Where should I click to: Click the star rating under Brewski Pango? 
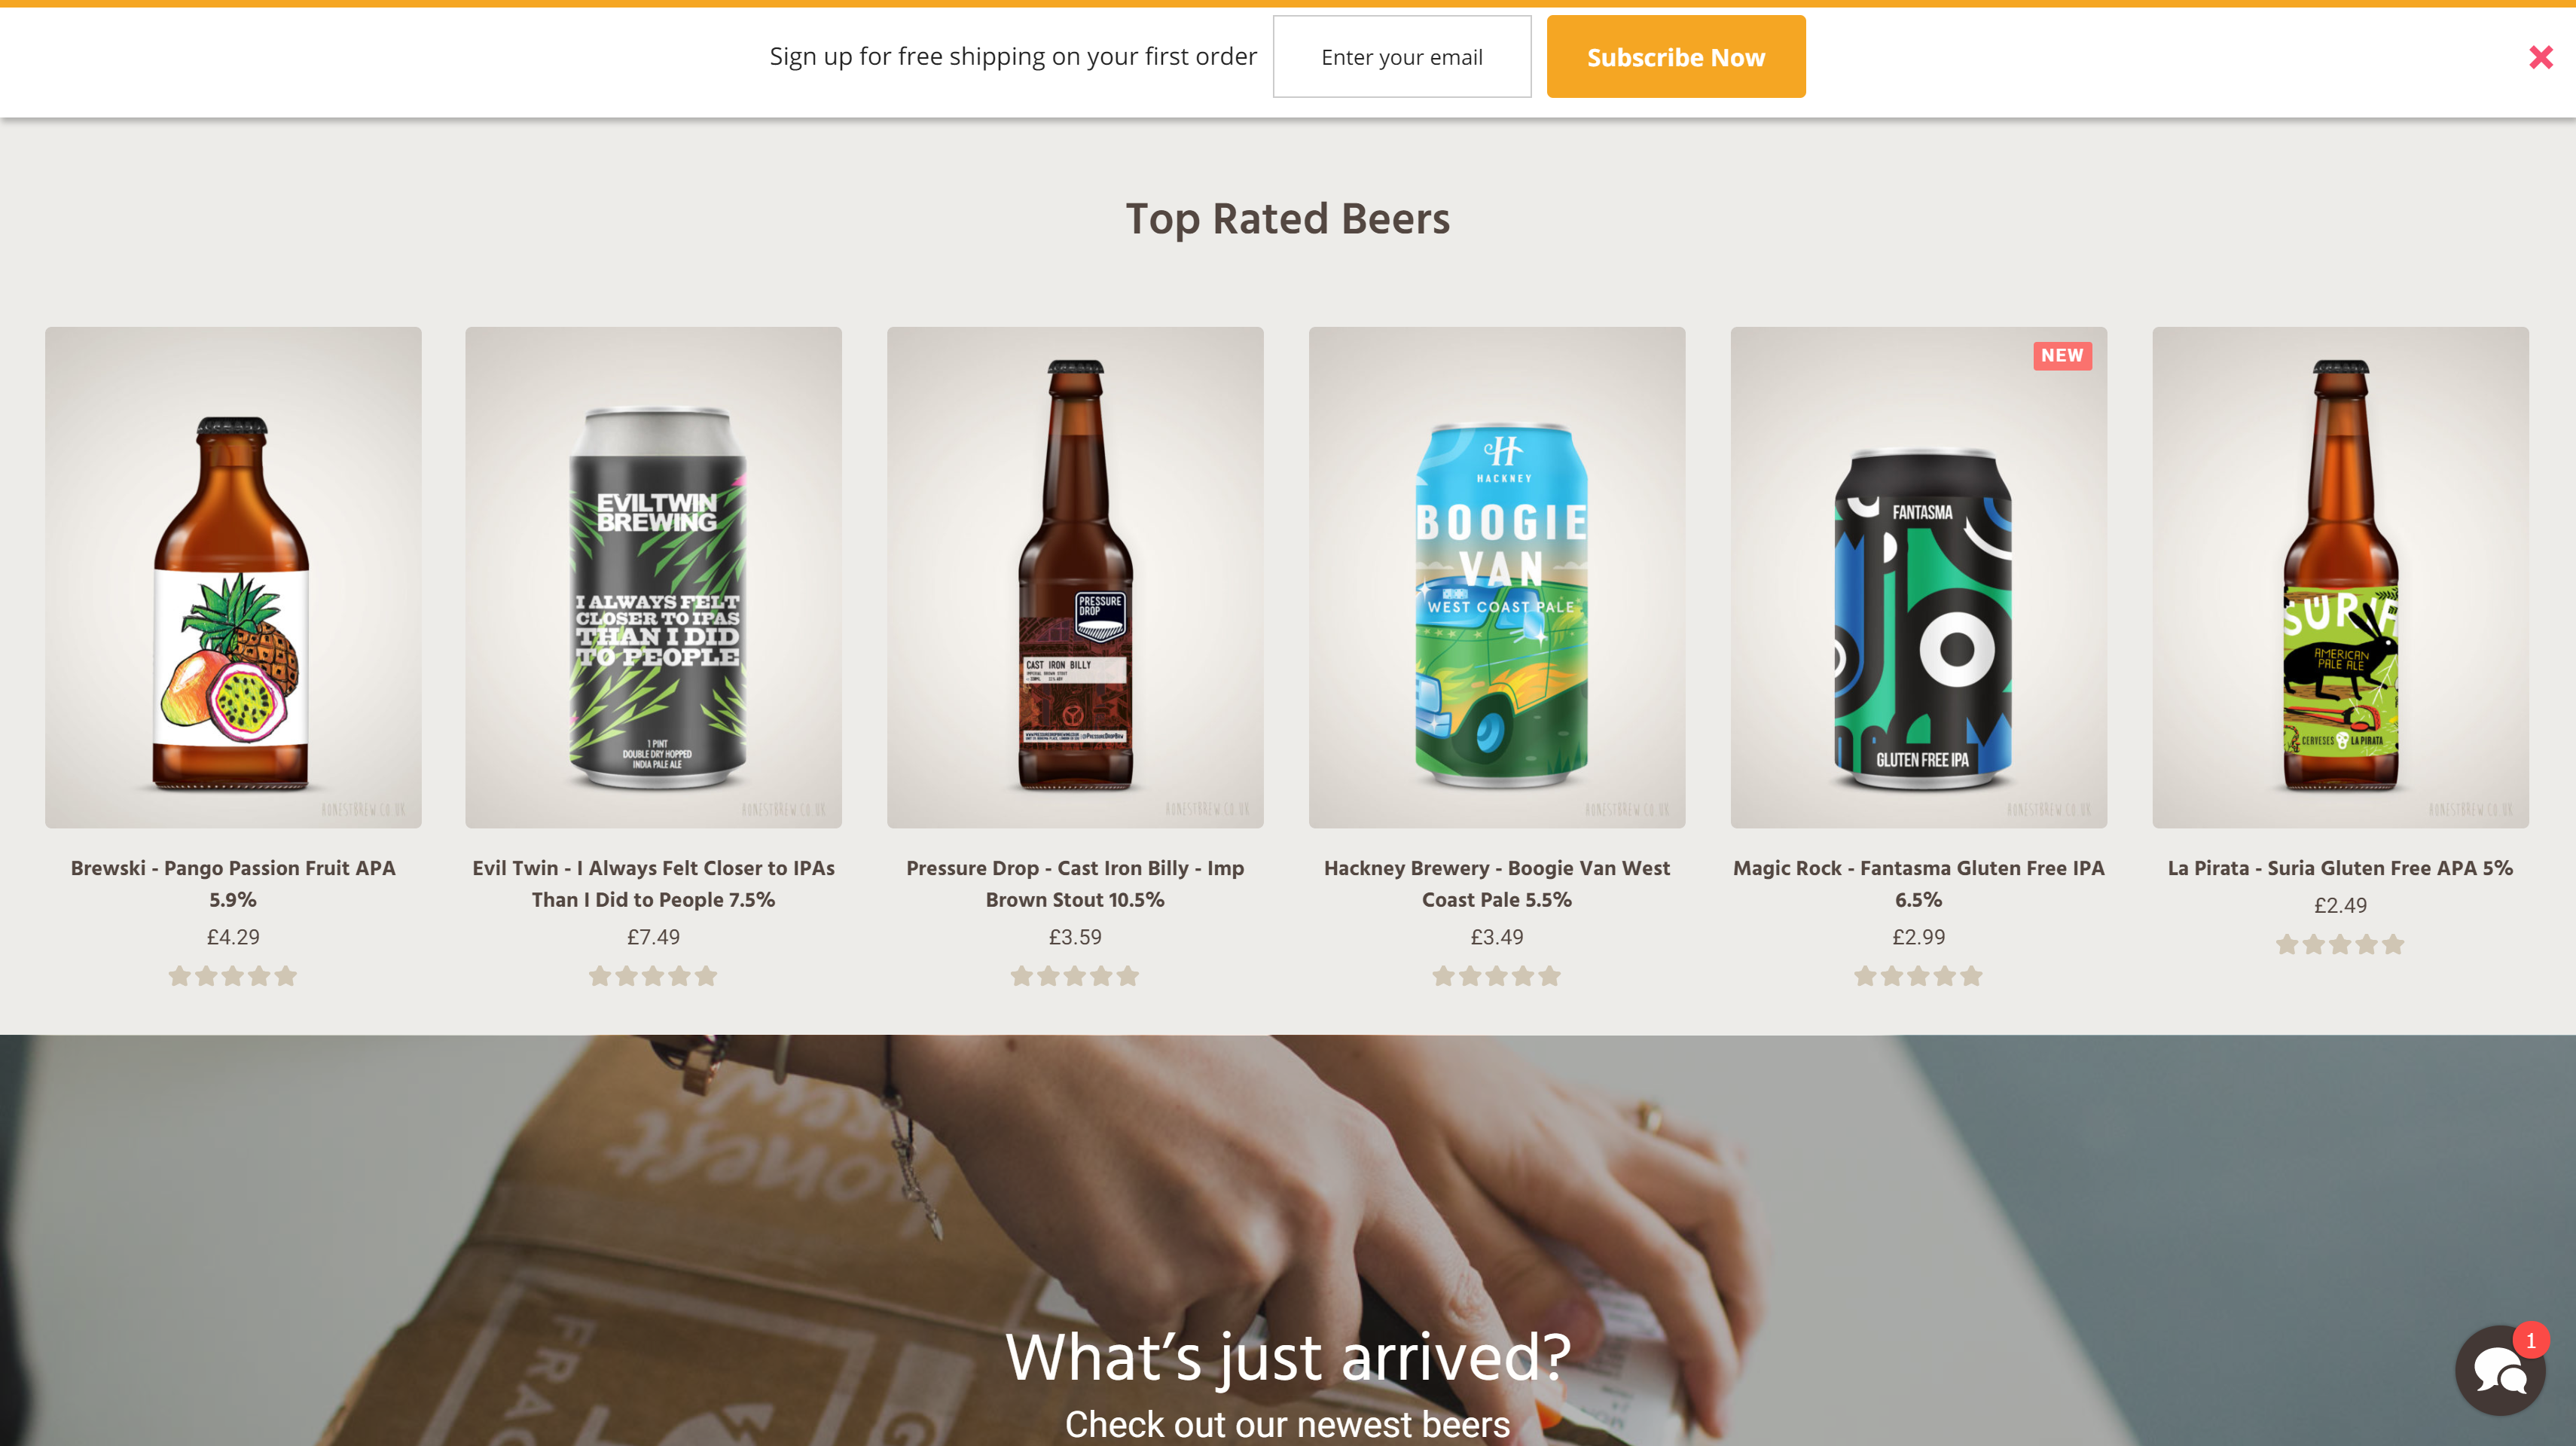point(233,976)
